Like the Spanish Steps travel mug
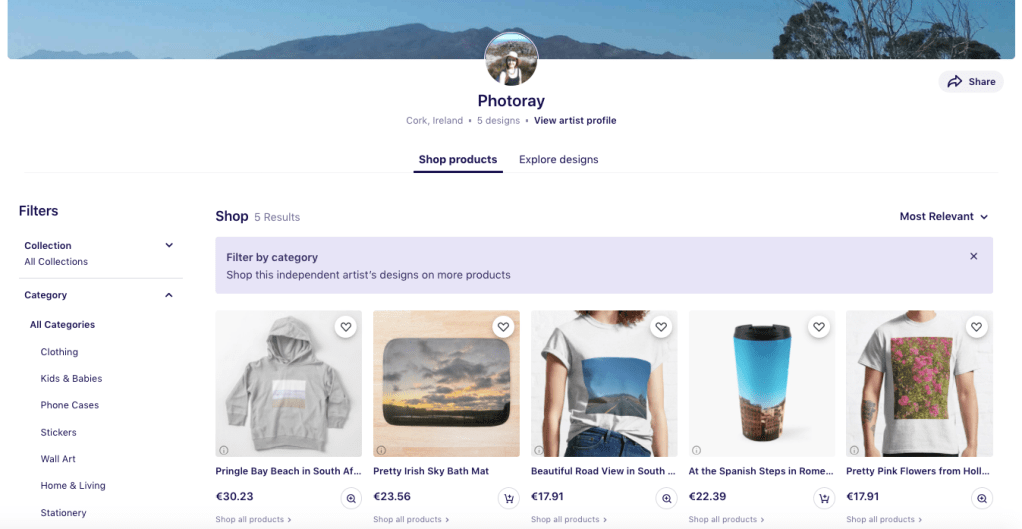The width and height of the screenshot is (1022, 529). click(x=819, y=327)
